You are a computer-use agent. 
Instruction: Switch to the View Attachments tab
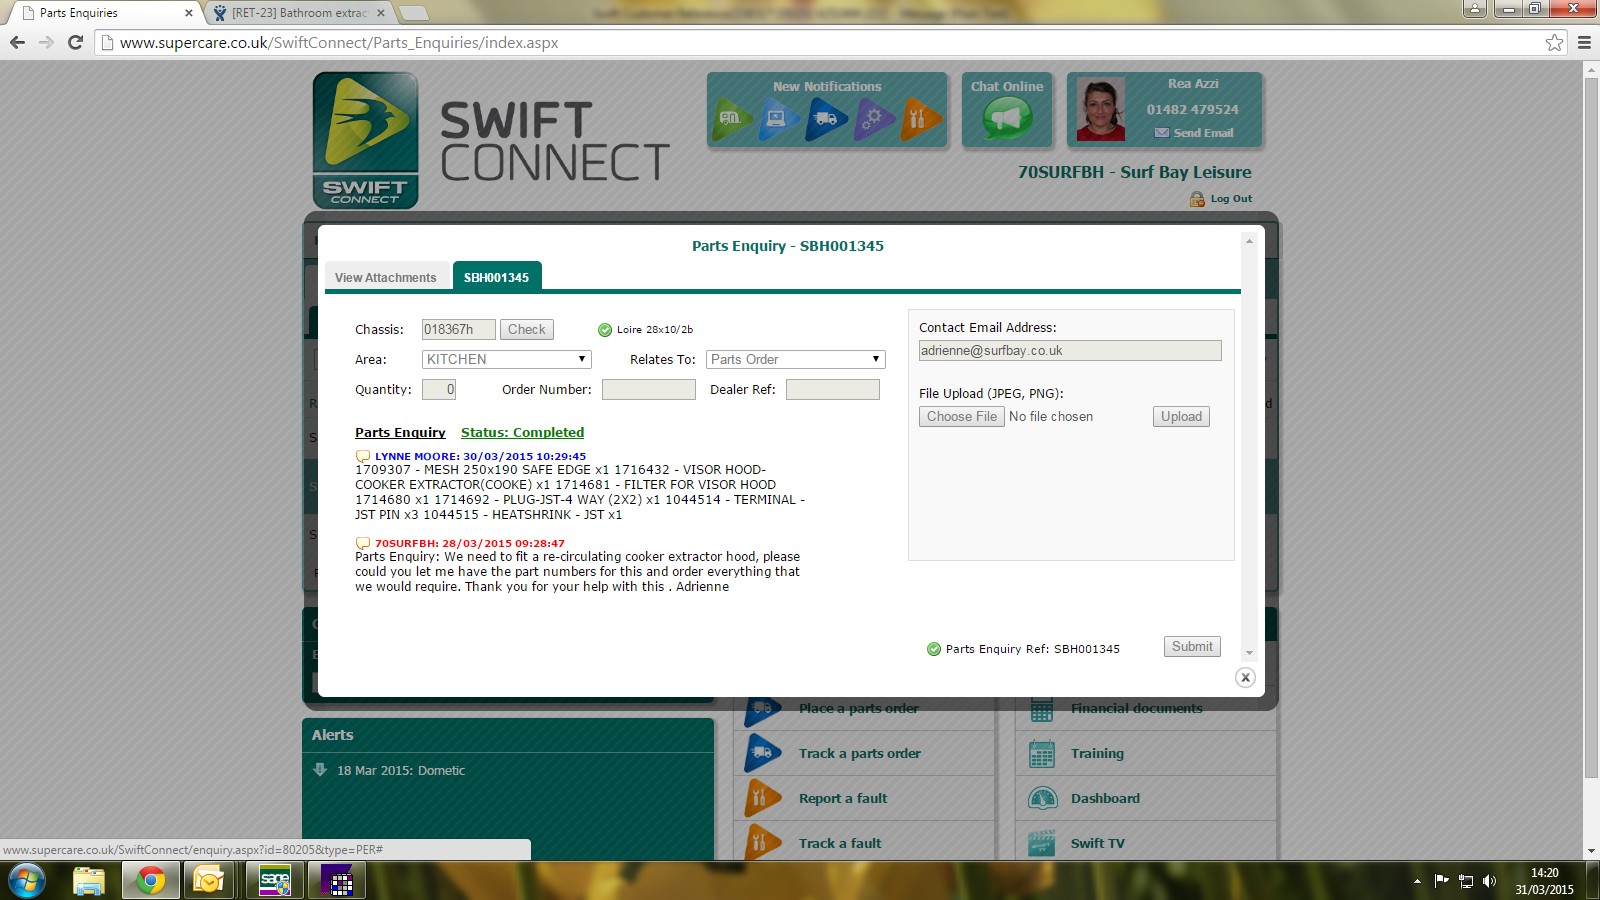386,277
